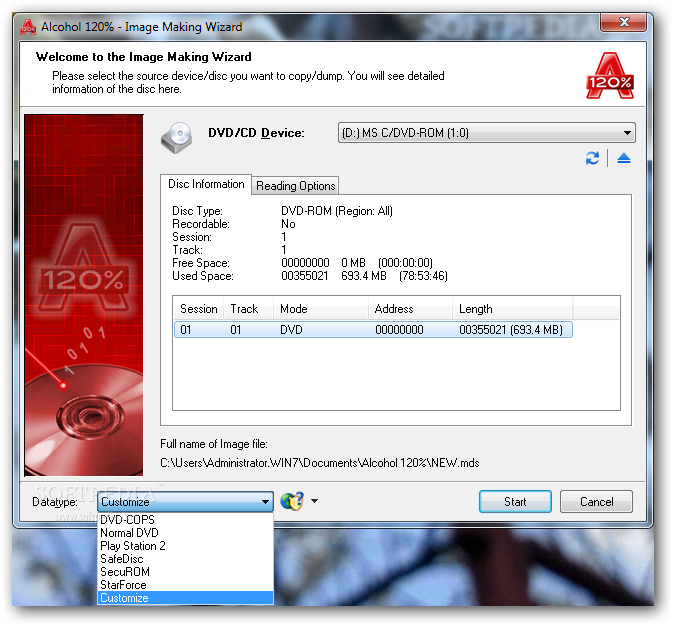The image size is (674, 626).
Task: Click the 00355021 (693.4 MB) length cell
Action: (x=511, y=330)
